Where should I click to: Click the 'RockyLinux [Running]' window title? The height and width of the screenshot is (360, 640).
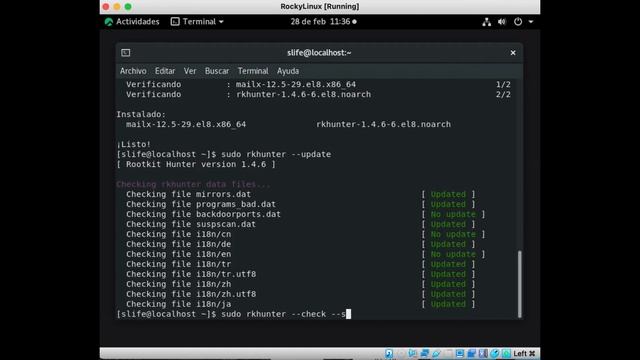[x=320, y=7]
